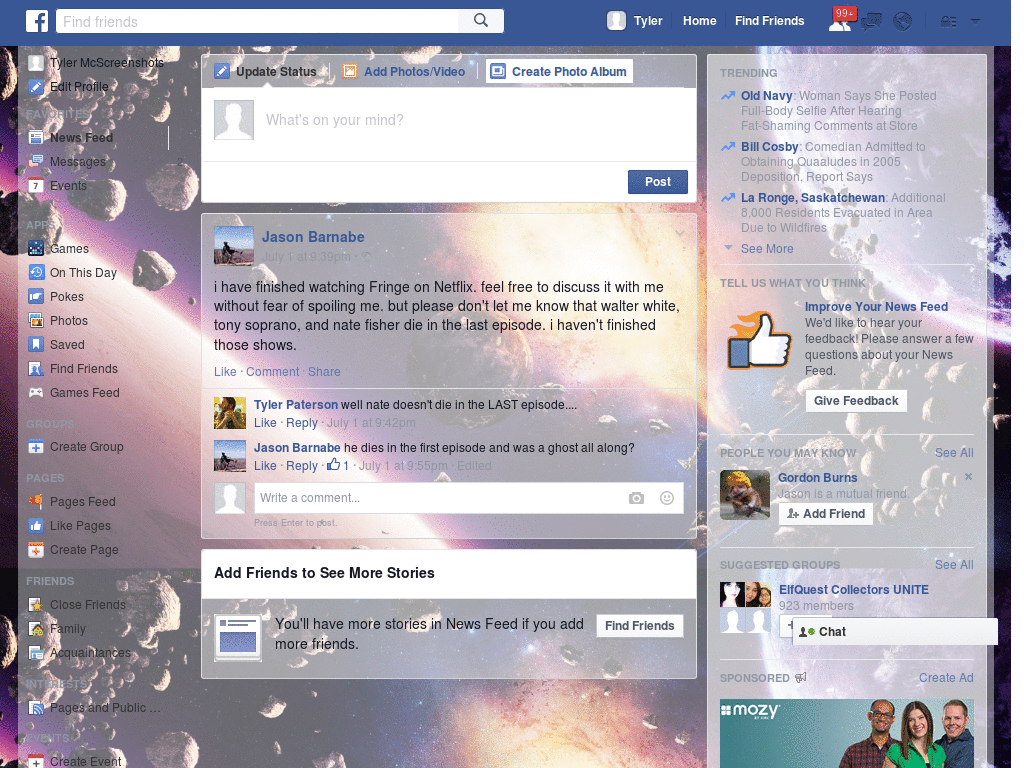Open the emoji sticker picker
Screen dimensions: 1024x768
point(667,498)
